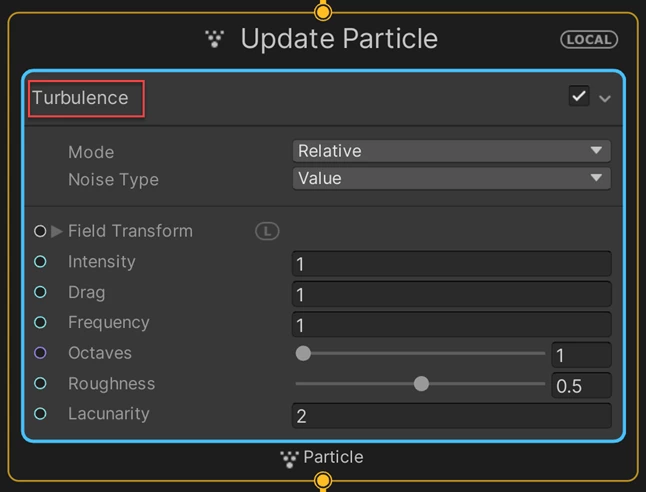This screenshot has width=646, height=492.
Task: Select the Turbulence block title
Action: (x=81, y=98)
